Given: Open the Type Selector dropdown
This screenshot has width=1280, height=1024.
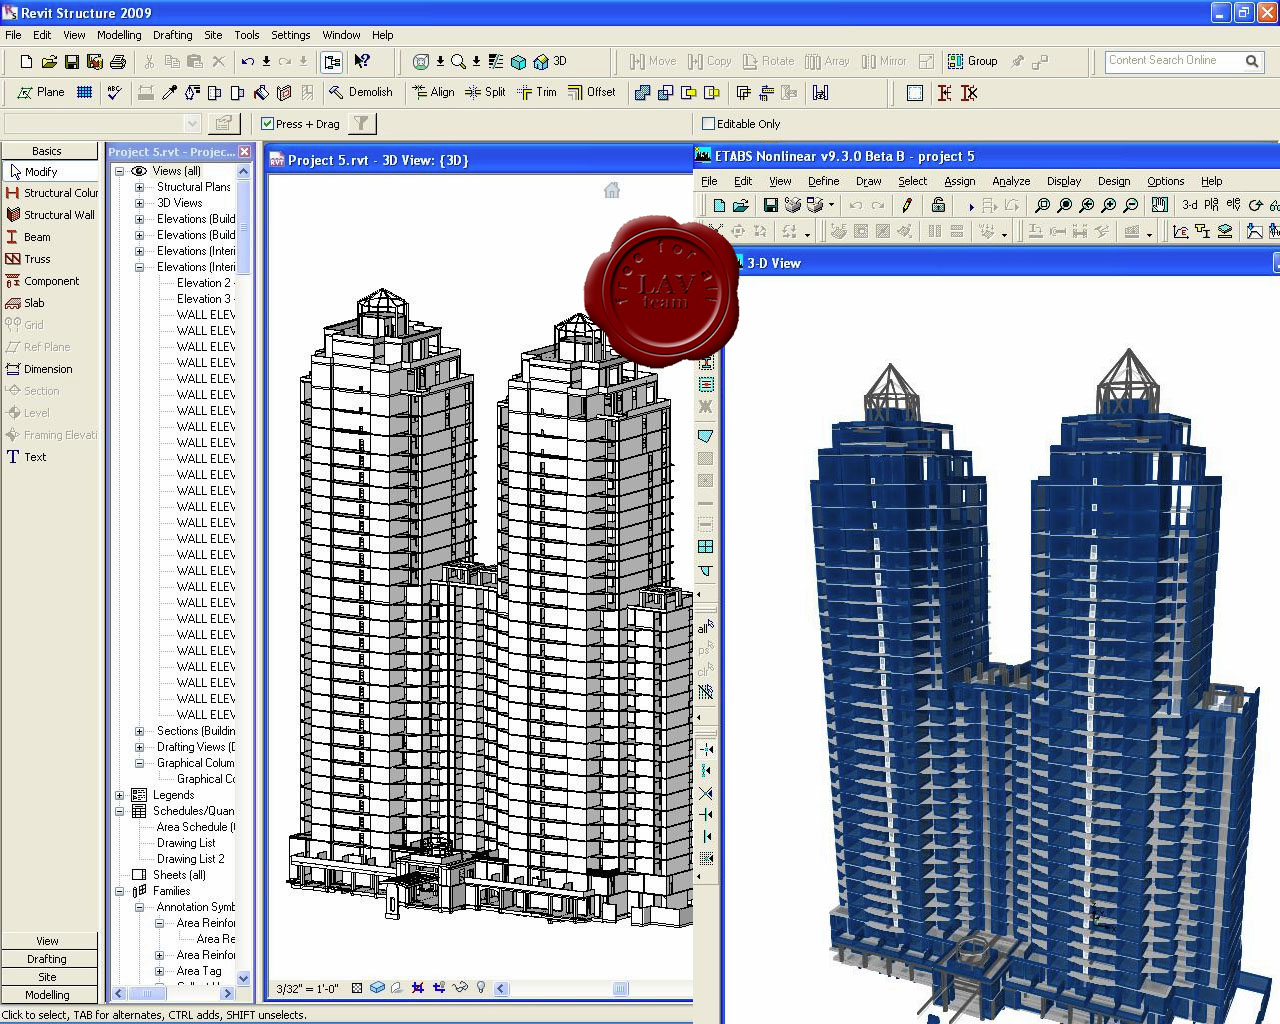Looking at the screenshot, I should [192, 124].
